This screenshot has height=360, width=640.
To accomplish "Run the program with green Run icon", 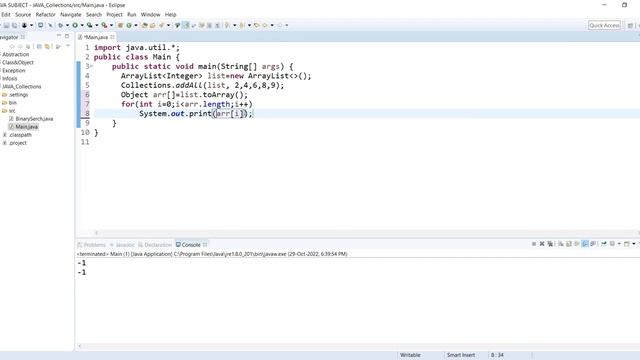I will [x=75, y=25].
